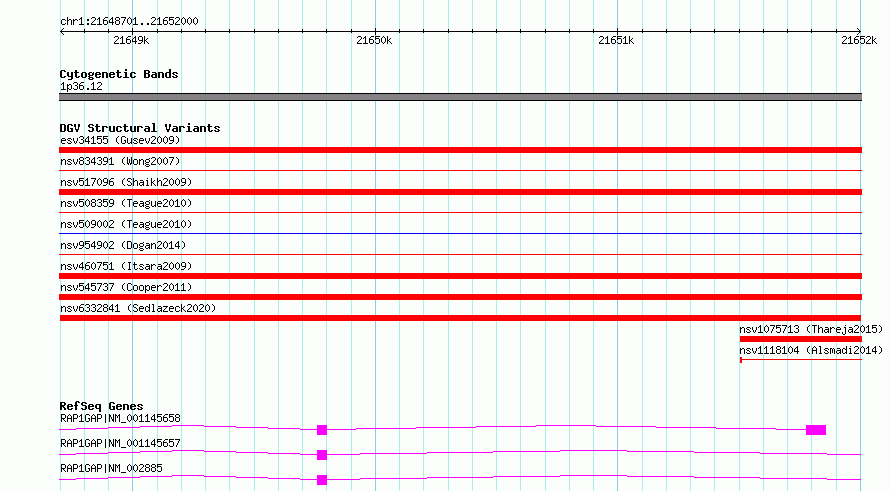Screen dimensions: 890x491
Task: Click the Cytogenetic Bands track title
Action: click(119, 74)
